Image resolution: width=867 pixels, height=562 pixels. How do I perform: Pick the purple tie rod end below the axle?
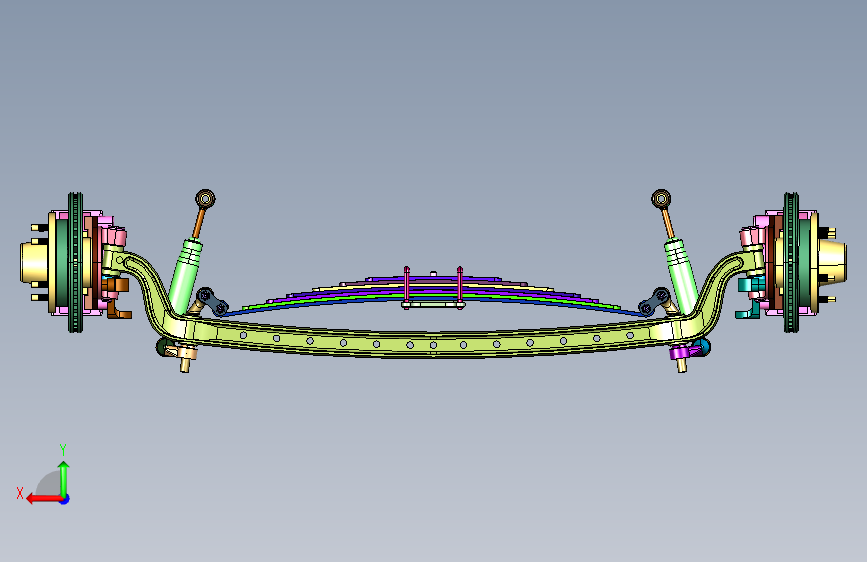678,352
